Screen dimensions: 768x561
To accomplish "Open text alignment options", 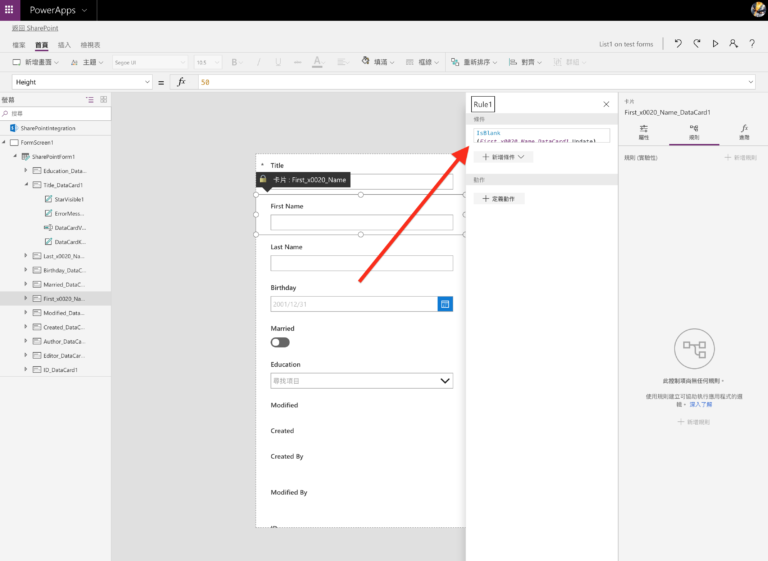I will 343,62.
